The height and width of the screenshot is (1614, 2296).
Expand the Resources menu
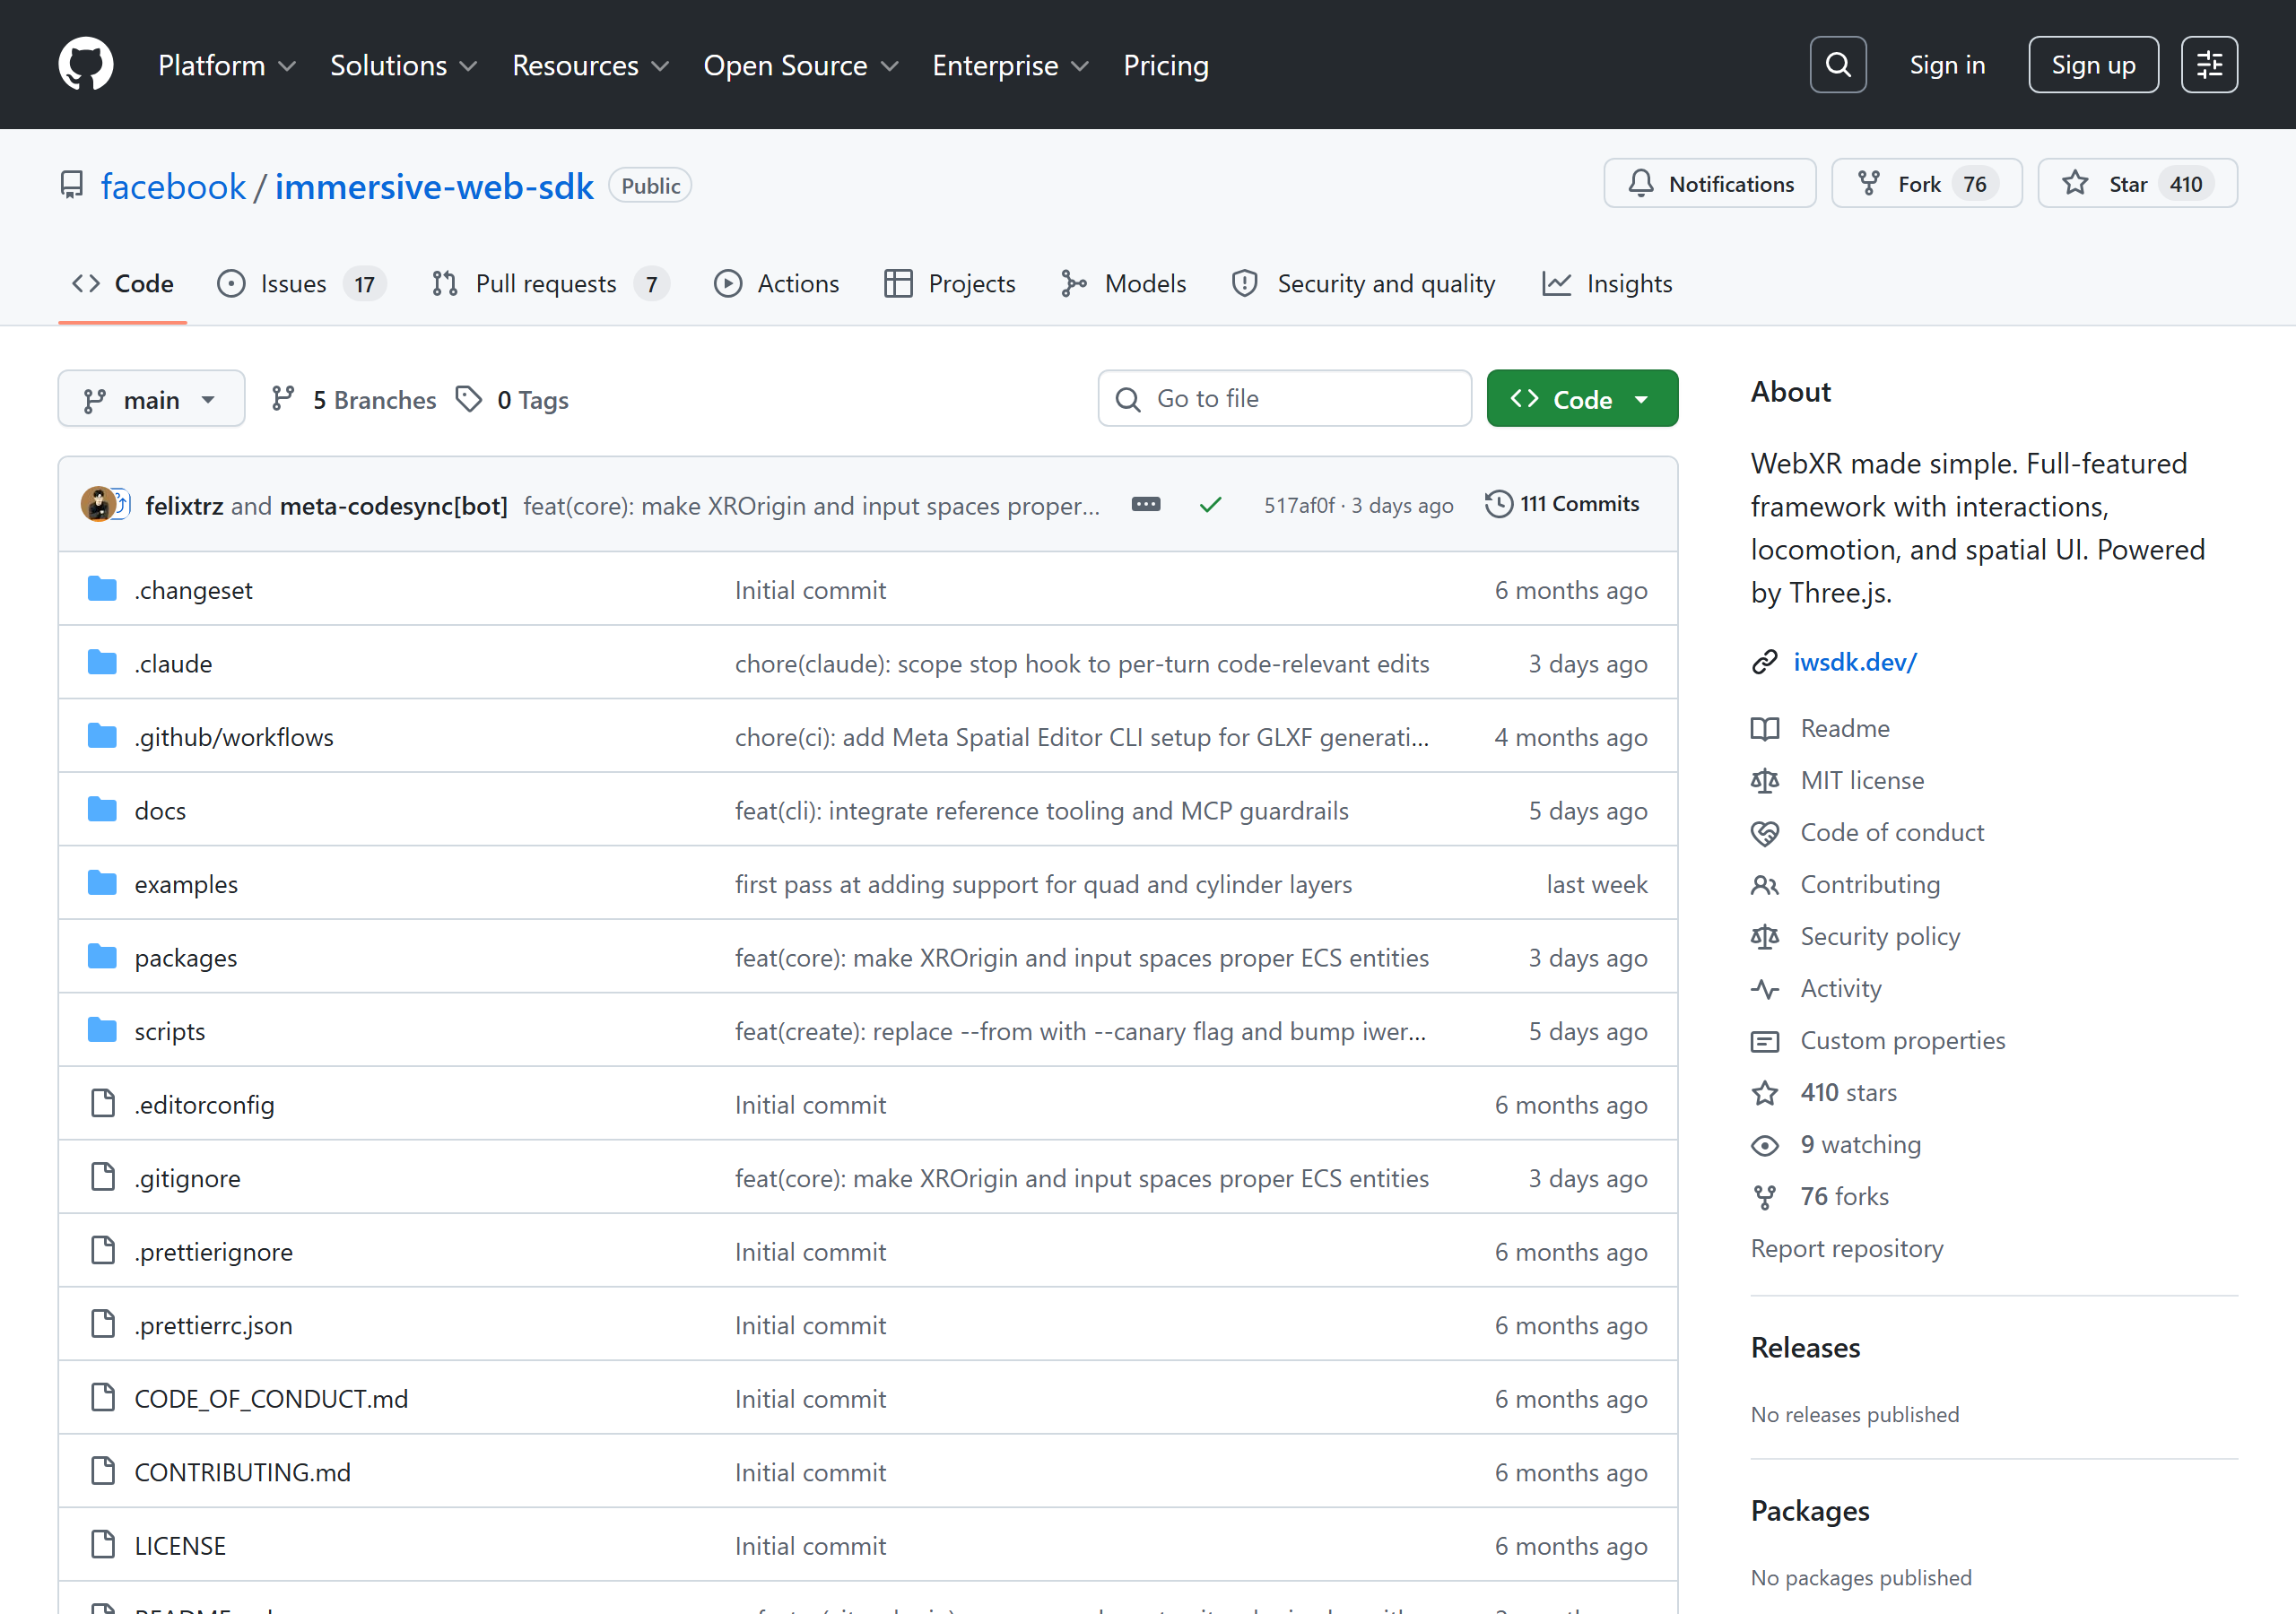coord(590,65)
